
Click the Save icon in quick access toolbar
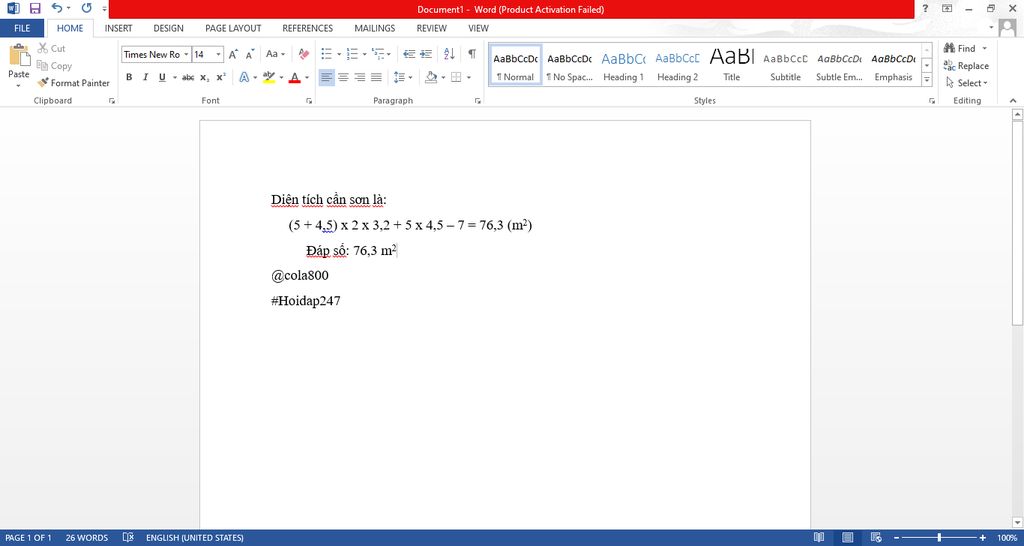[x=35, y=8]
